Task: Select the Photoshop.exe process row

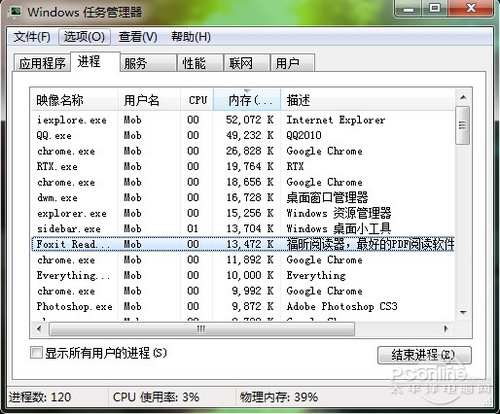Action: 243,306
